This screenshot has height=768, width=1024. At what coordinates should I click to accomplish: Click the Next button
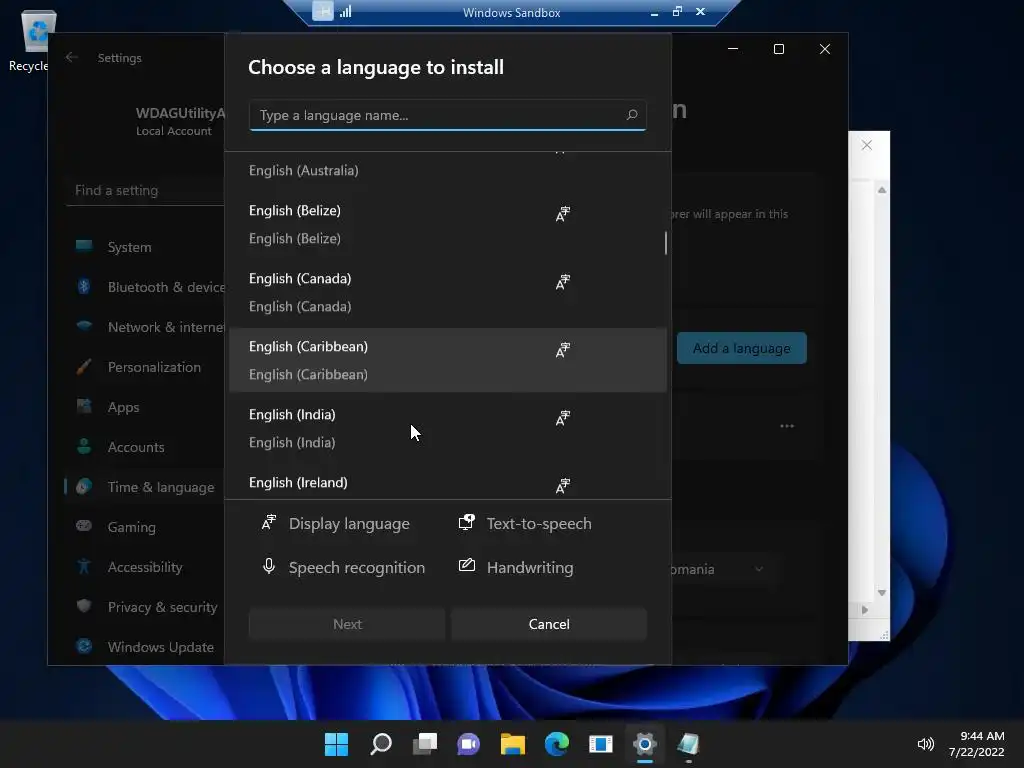347,624
